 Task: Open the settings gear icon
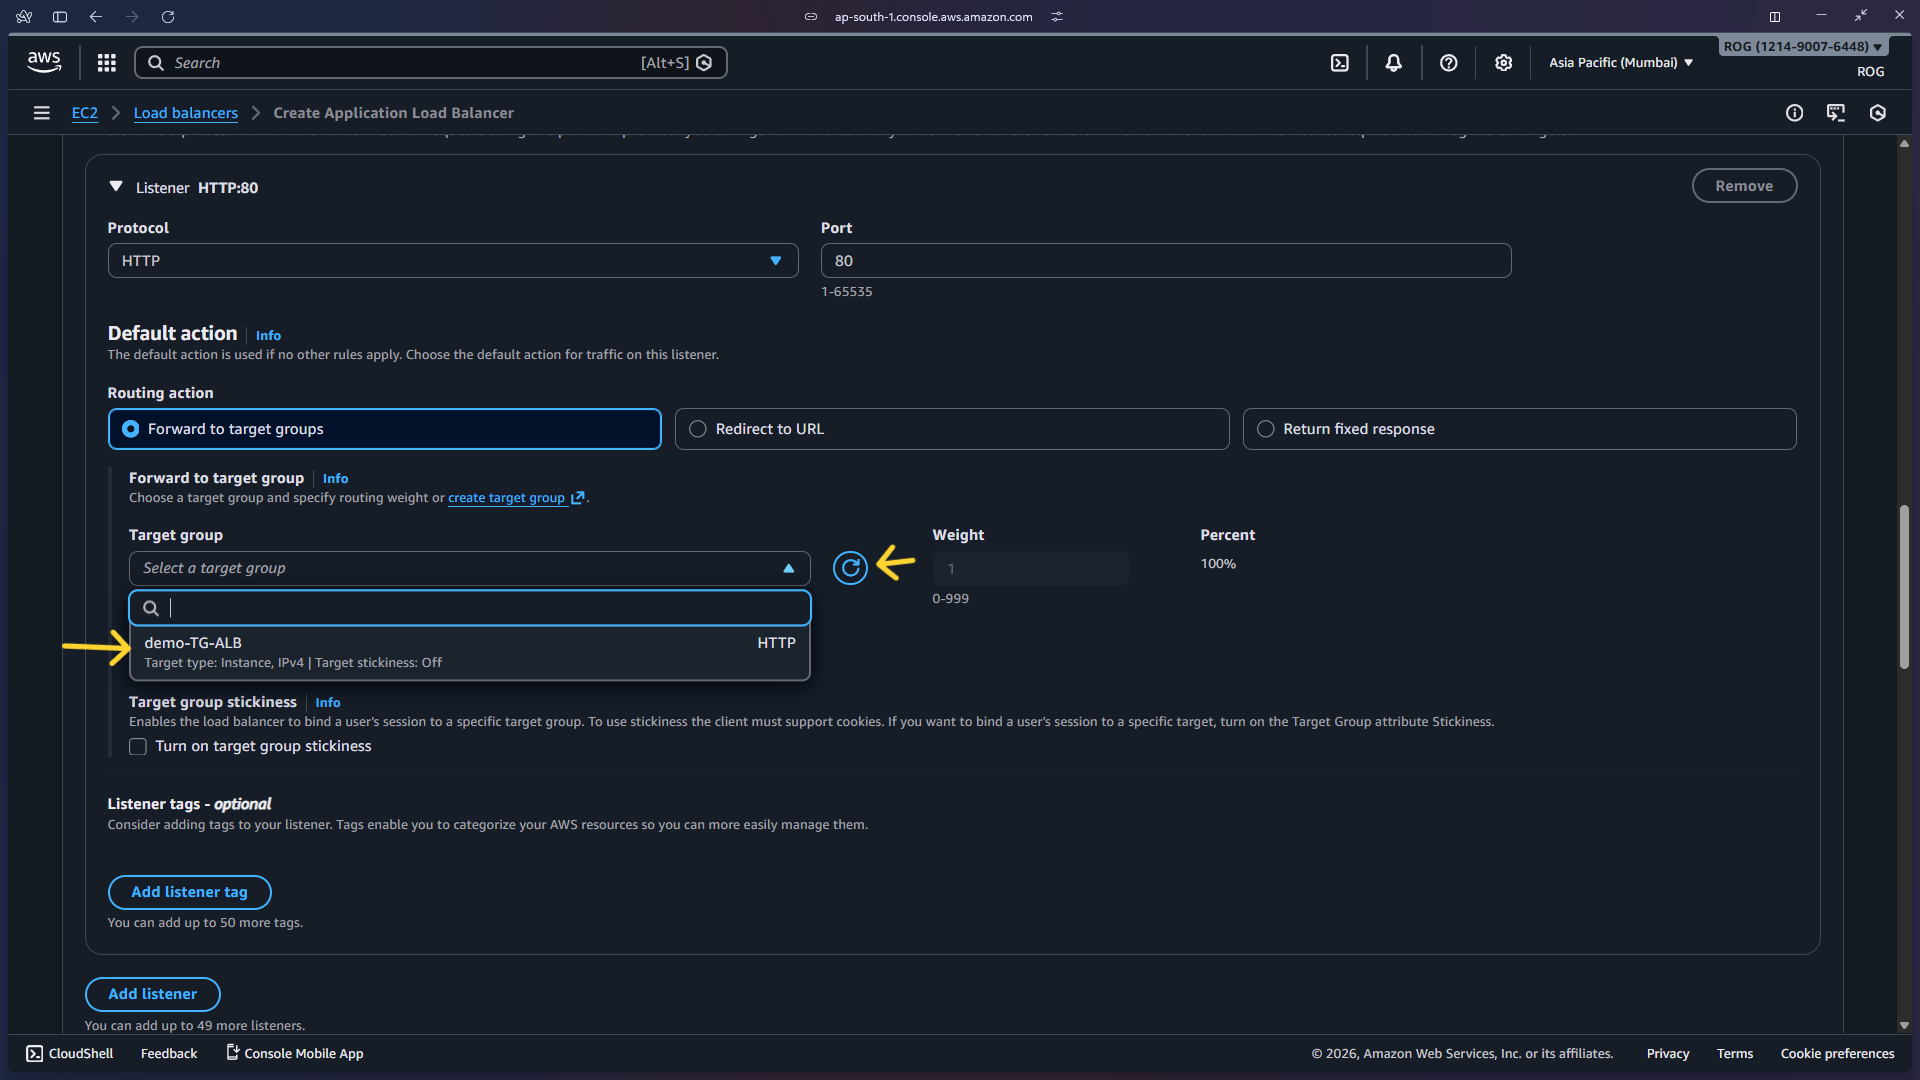[1503, 63]
